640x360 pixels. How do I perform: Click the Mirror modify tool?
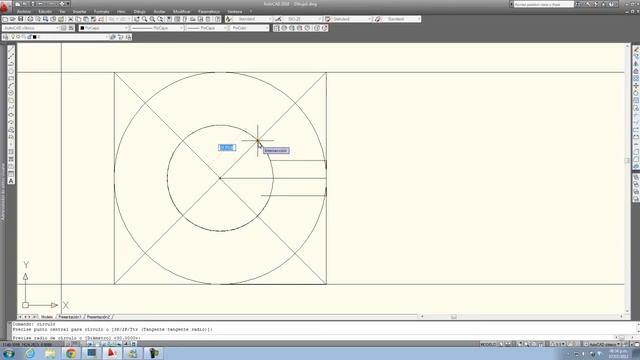(x=636, y=64)
